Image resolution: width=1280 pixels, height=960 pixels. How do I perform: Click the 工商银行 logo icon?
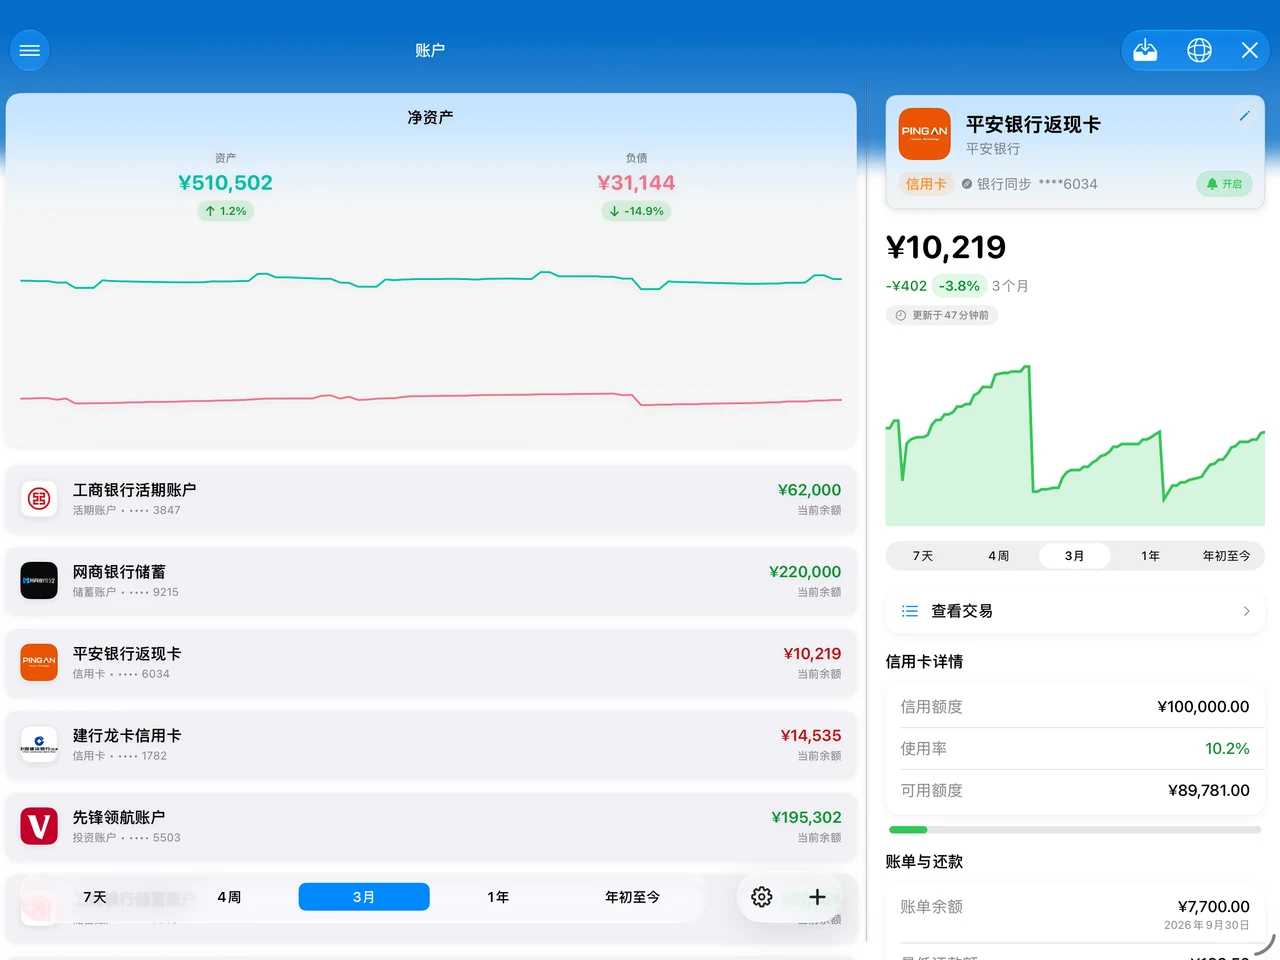[39, 498]
